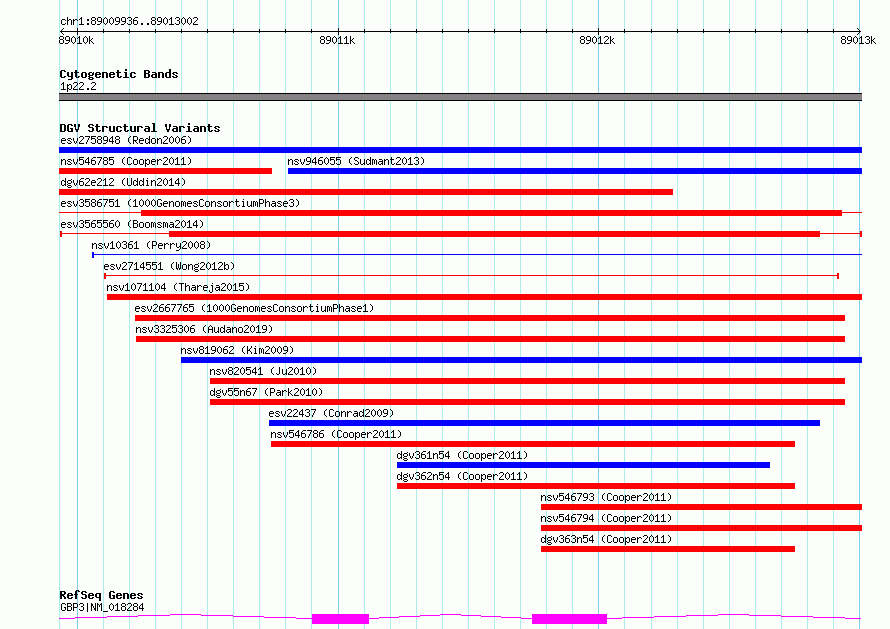
Task: Open the nsv946055 (Sudmant2013) variant label
Action: point(356,161)
